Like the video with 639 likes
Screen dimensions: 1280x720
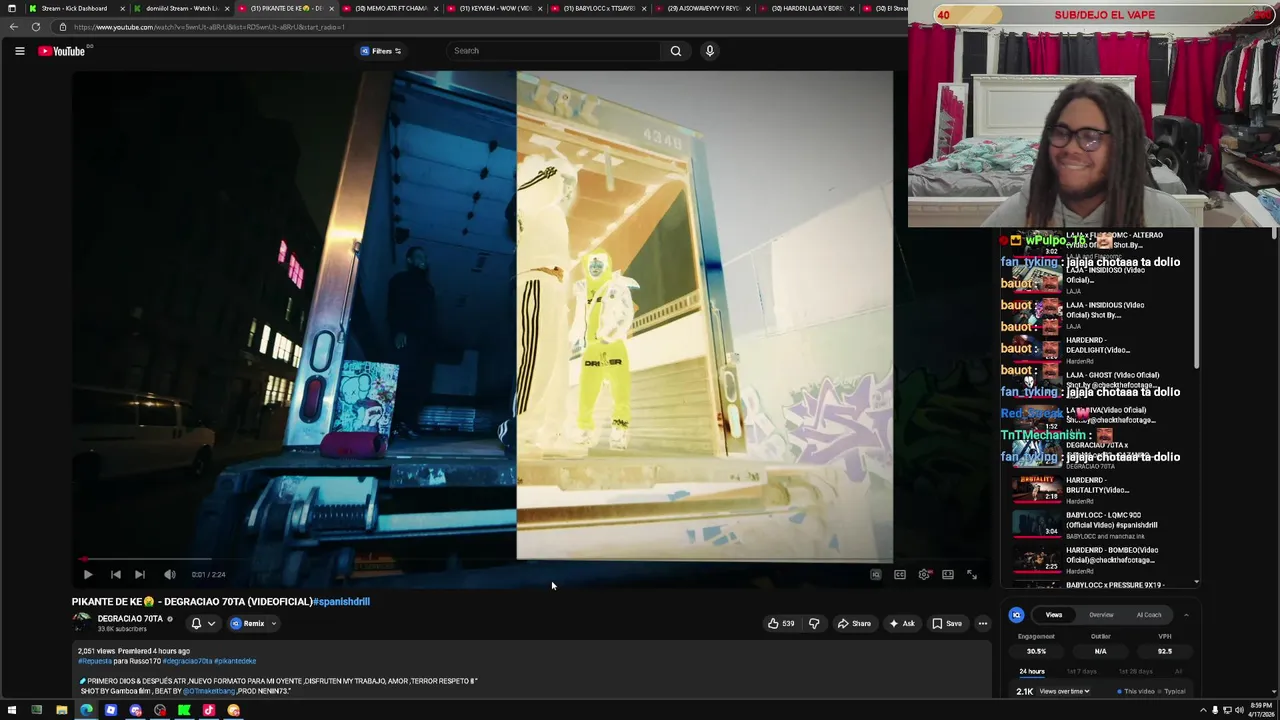coord(781,624)
